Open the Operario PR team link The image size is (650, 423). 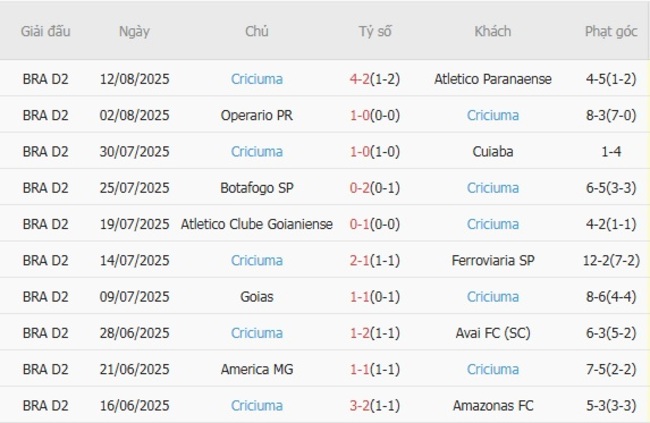point(256,115)
